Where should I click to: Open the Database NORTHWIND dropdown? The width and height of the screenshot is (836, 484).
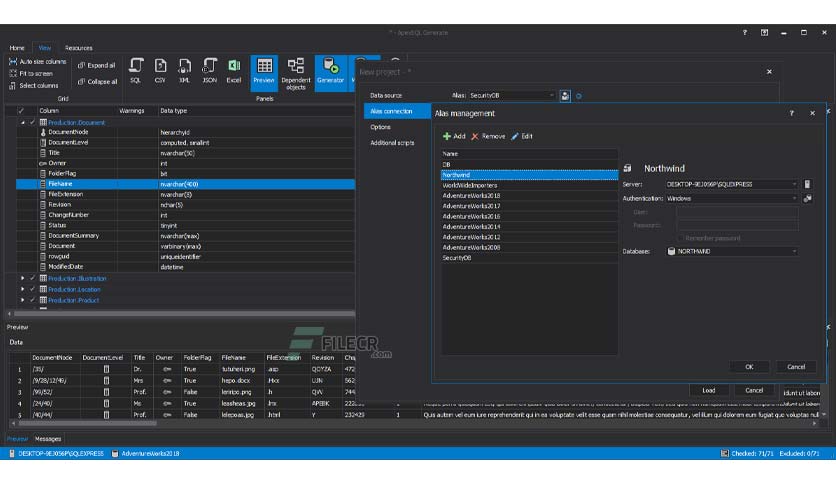(794, 252)
